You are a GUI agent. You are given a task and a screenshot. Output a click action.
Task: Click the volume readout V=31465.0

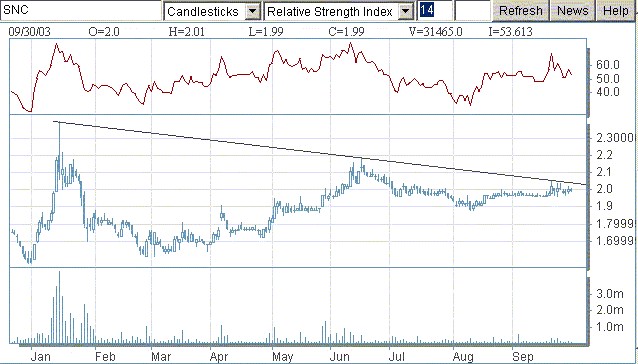coord(436,32)
